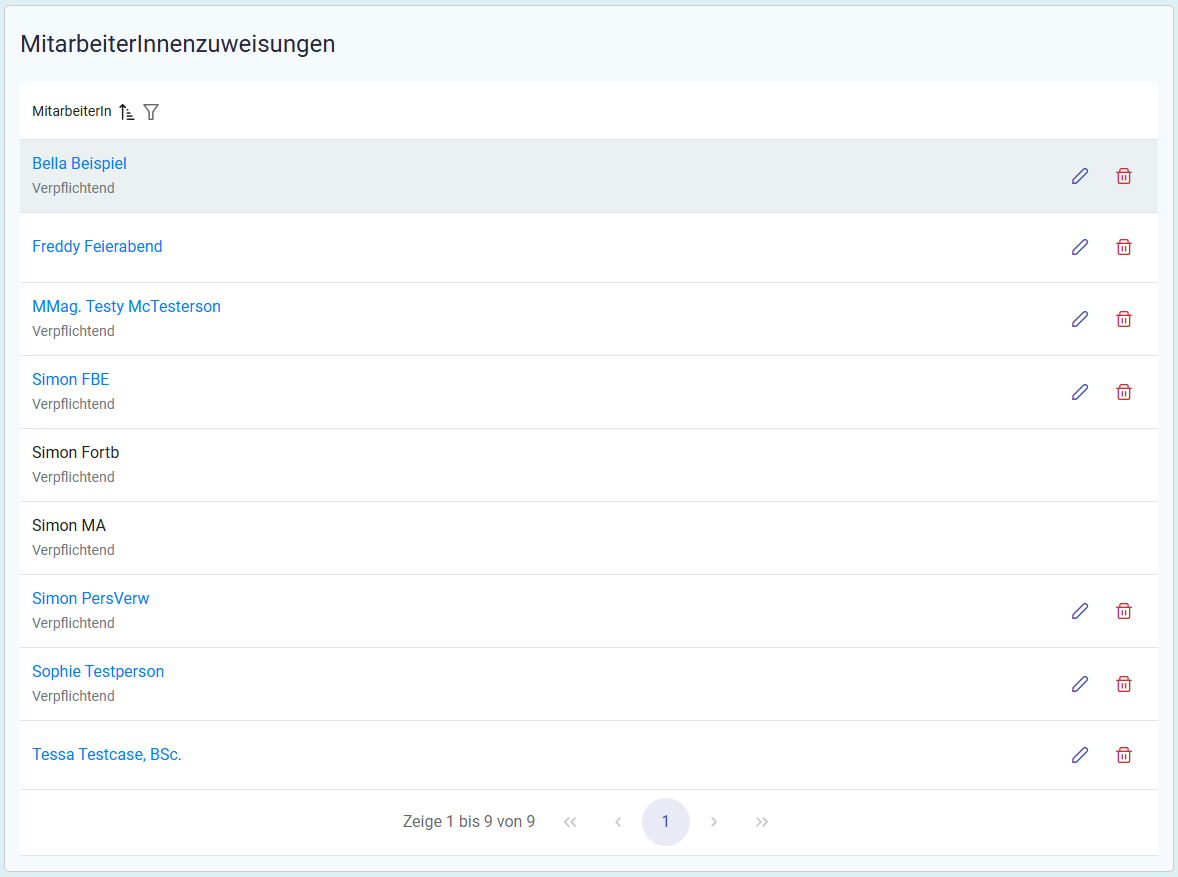Click the edit pencil for Bella Beispiel
Screen dimensions: 1178x877
click(x=1079, y=176)
